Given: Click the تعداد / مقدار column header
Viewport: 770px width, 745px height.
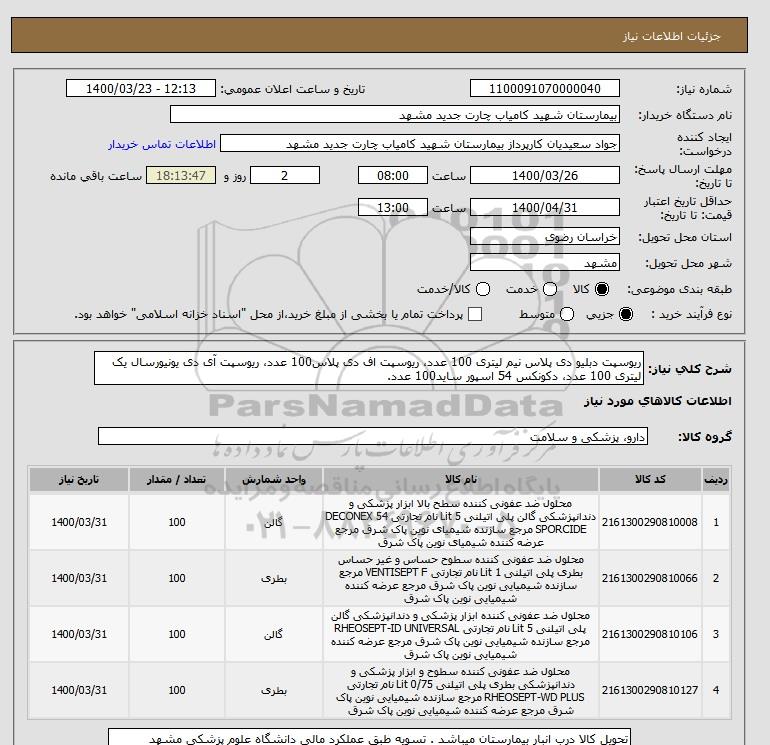Looking at the screenshot, I should [177, 479].
